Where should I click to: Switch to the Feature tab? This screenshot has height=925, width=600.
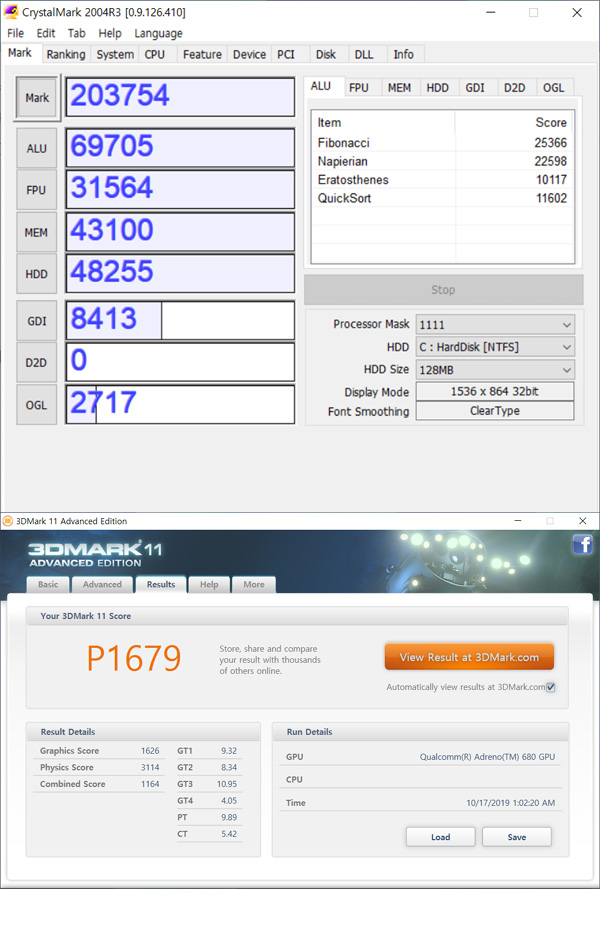click(x=202, y=54)
